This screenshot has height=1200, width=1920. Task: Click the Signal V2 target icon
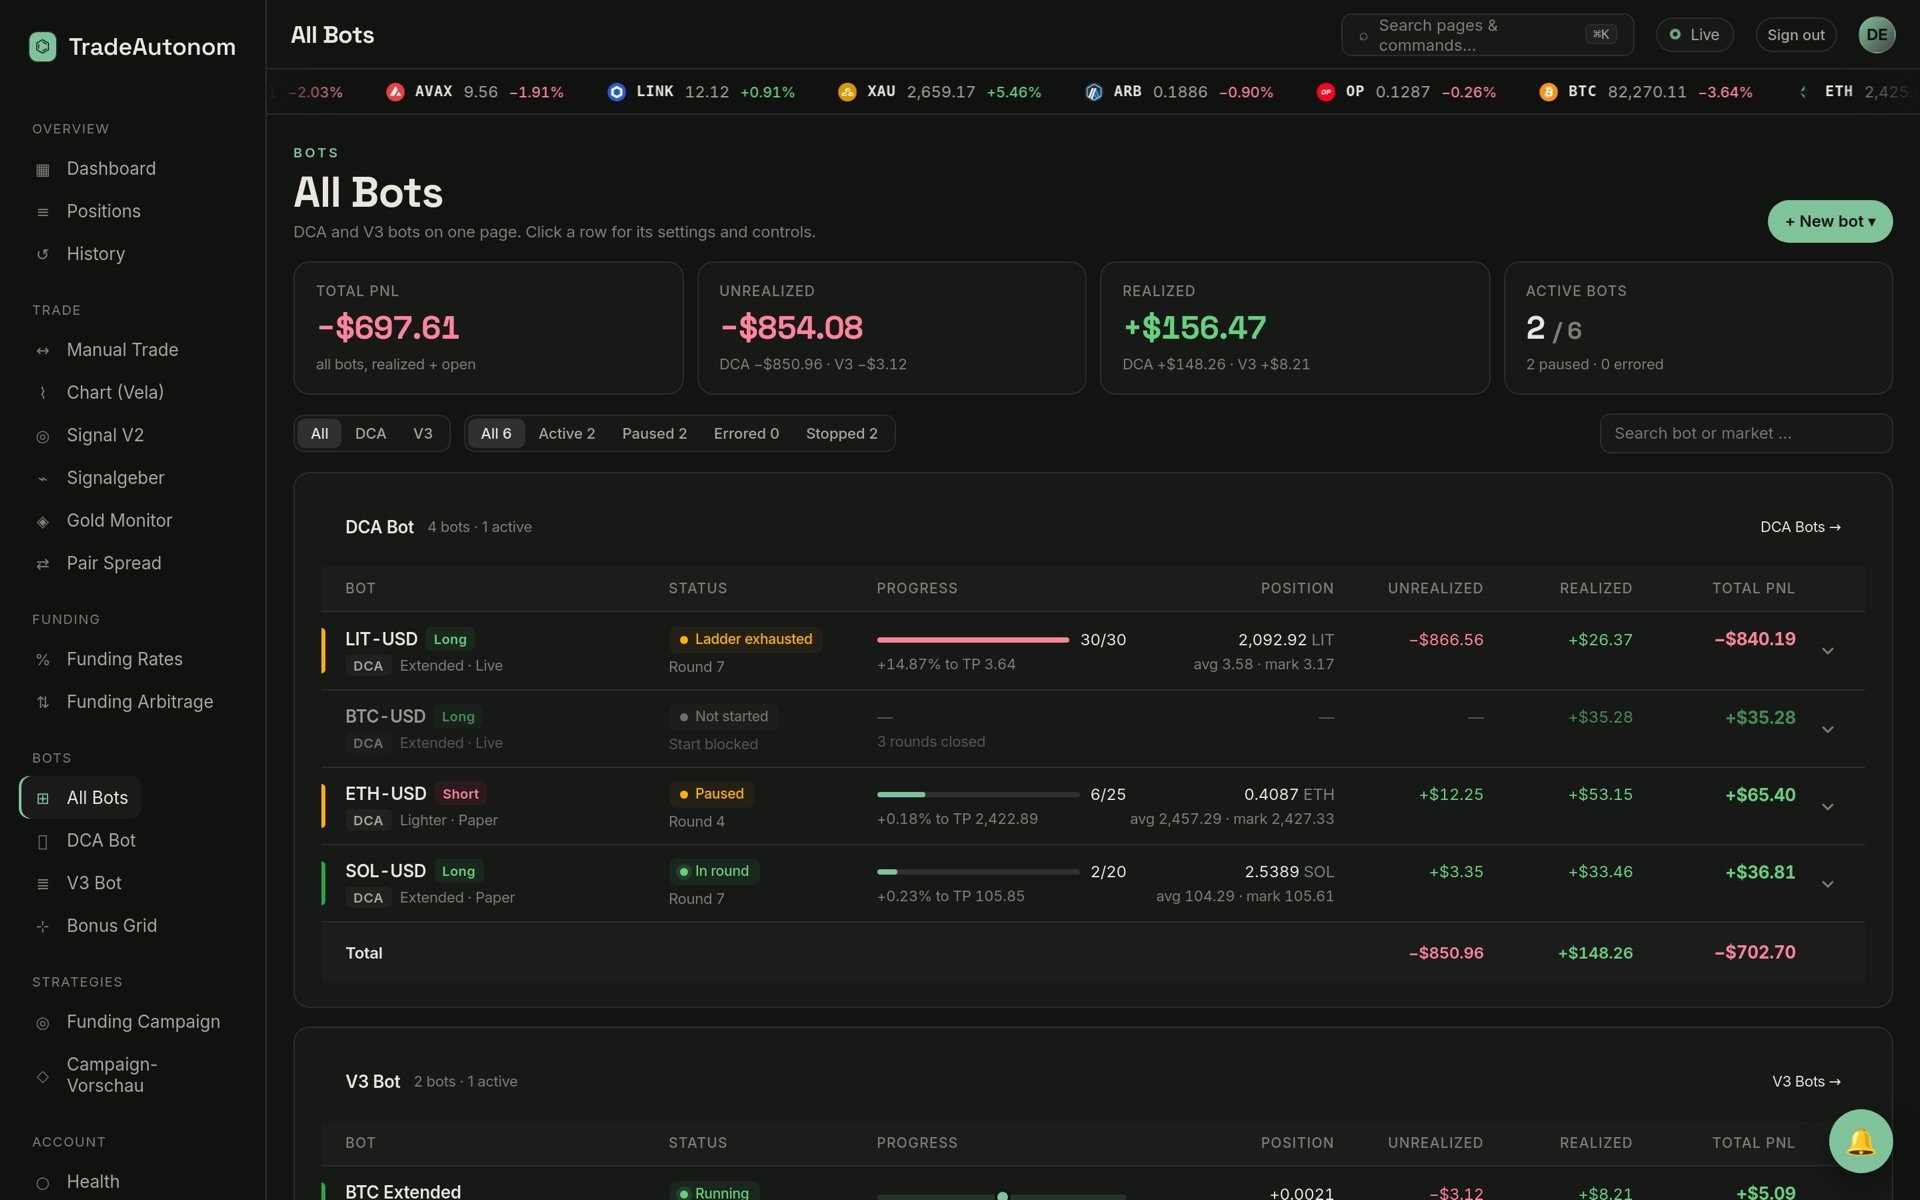pyautogui.click(x=42, y=436)
